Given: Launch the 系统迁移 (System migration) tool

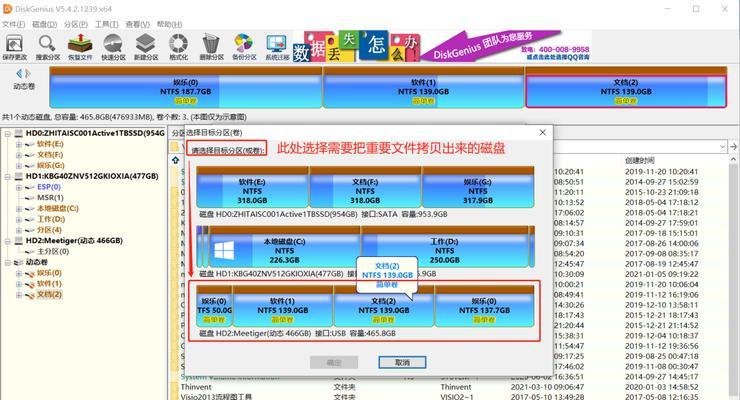Looking at the screenshot, I should point(277,47).
